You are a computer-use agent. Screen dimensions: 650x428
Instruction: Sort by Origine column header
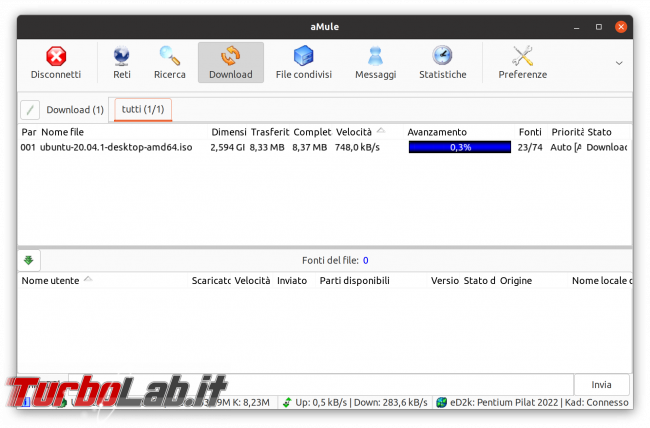click(516, 281)
